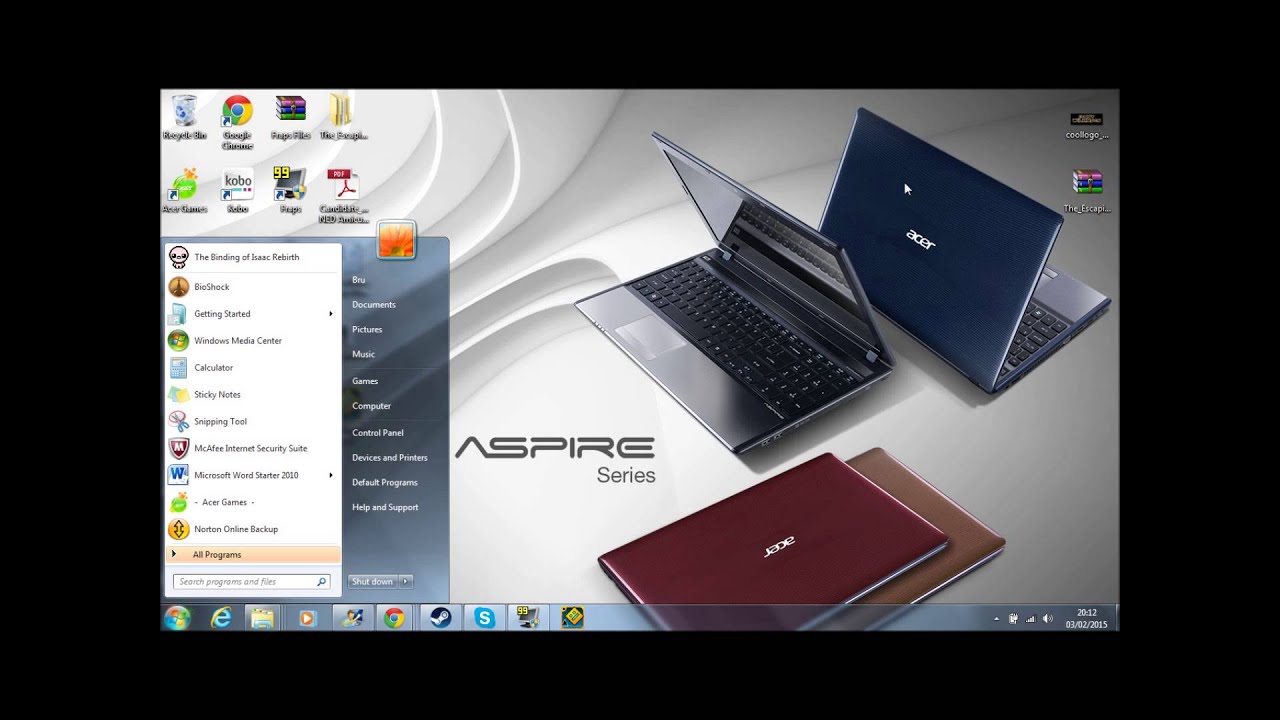1280x720 pixels.
Task: Open McAfee Internet Security Suite
Action: 254,449
